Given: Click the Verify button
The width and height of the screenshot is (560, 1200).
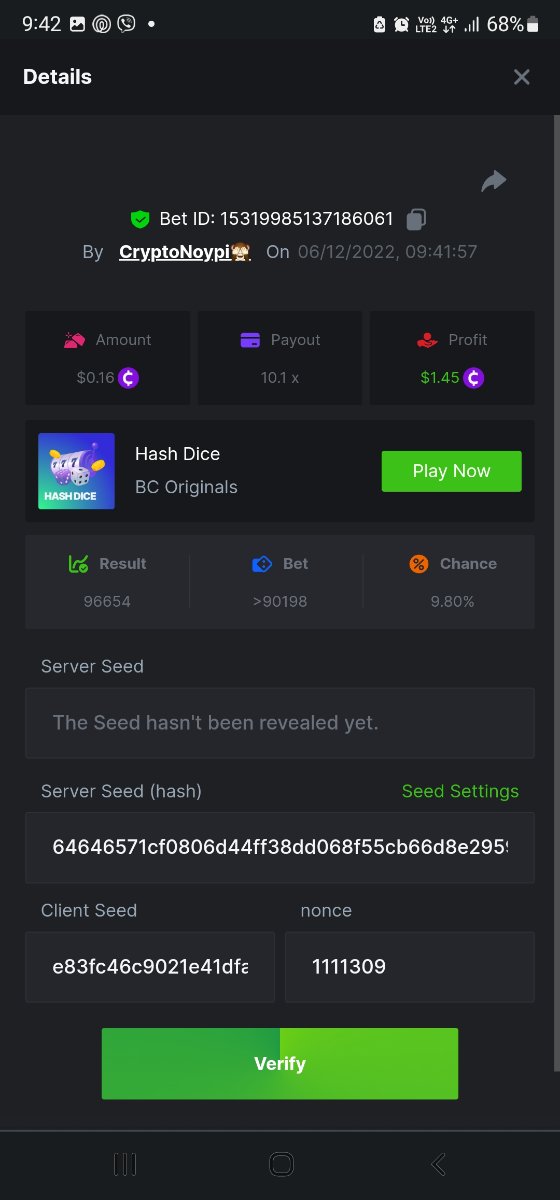Looking at the screenshot, I should pos(280,1064).
